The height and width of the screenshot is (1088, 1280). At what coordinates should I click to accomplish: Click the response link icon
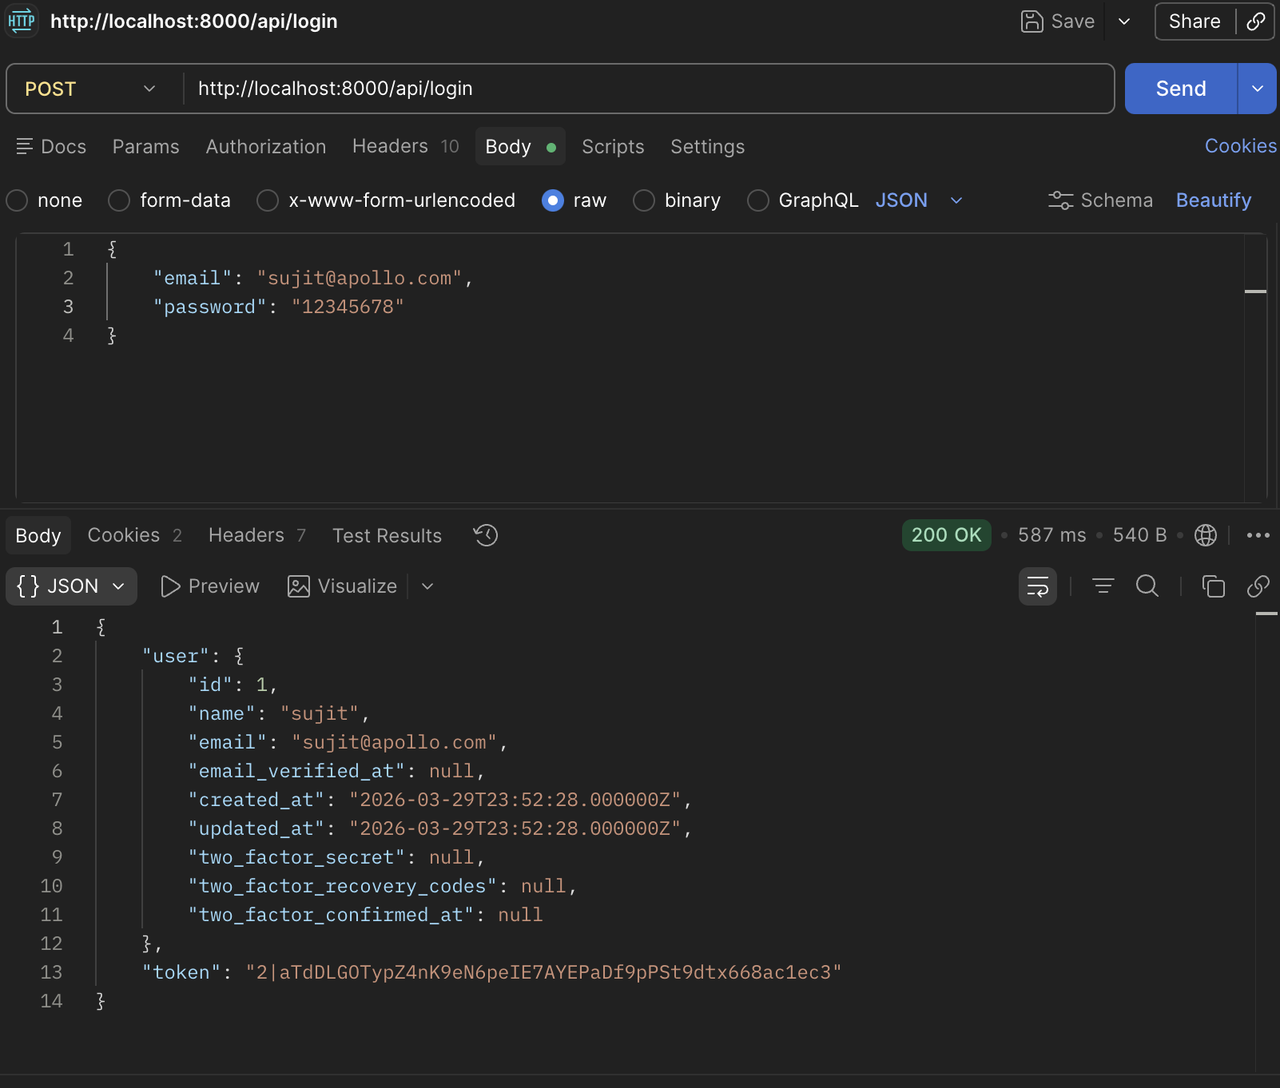pyautogui.click(x=1258, y=586)
